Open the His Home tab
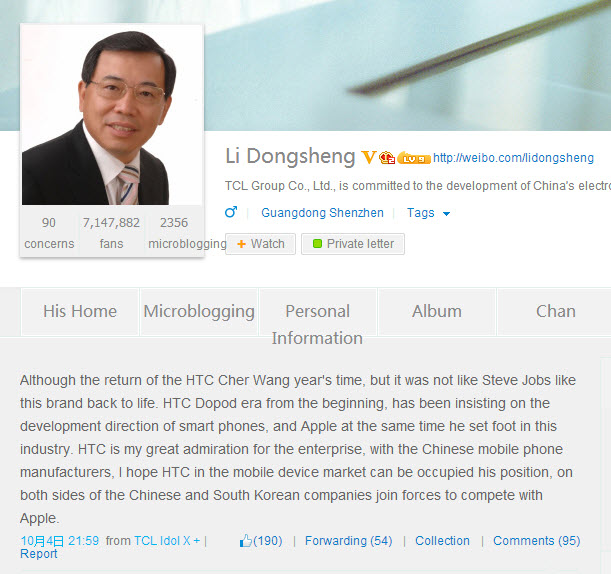611x574 pixels. pyautogui.click(x=80, y=312)
